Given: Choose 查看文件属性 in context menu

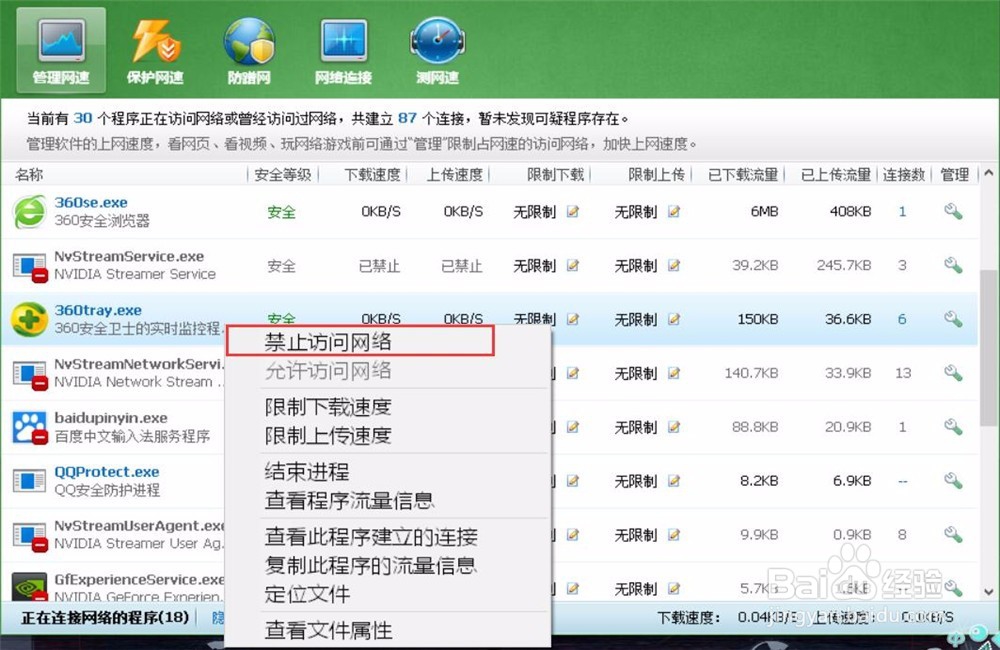Looking at the screenshot, I should click(x=328, y=630).
